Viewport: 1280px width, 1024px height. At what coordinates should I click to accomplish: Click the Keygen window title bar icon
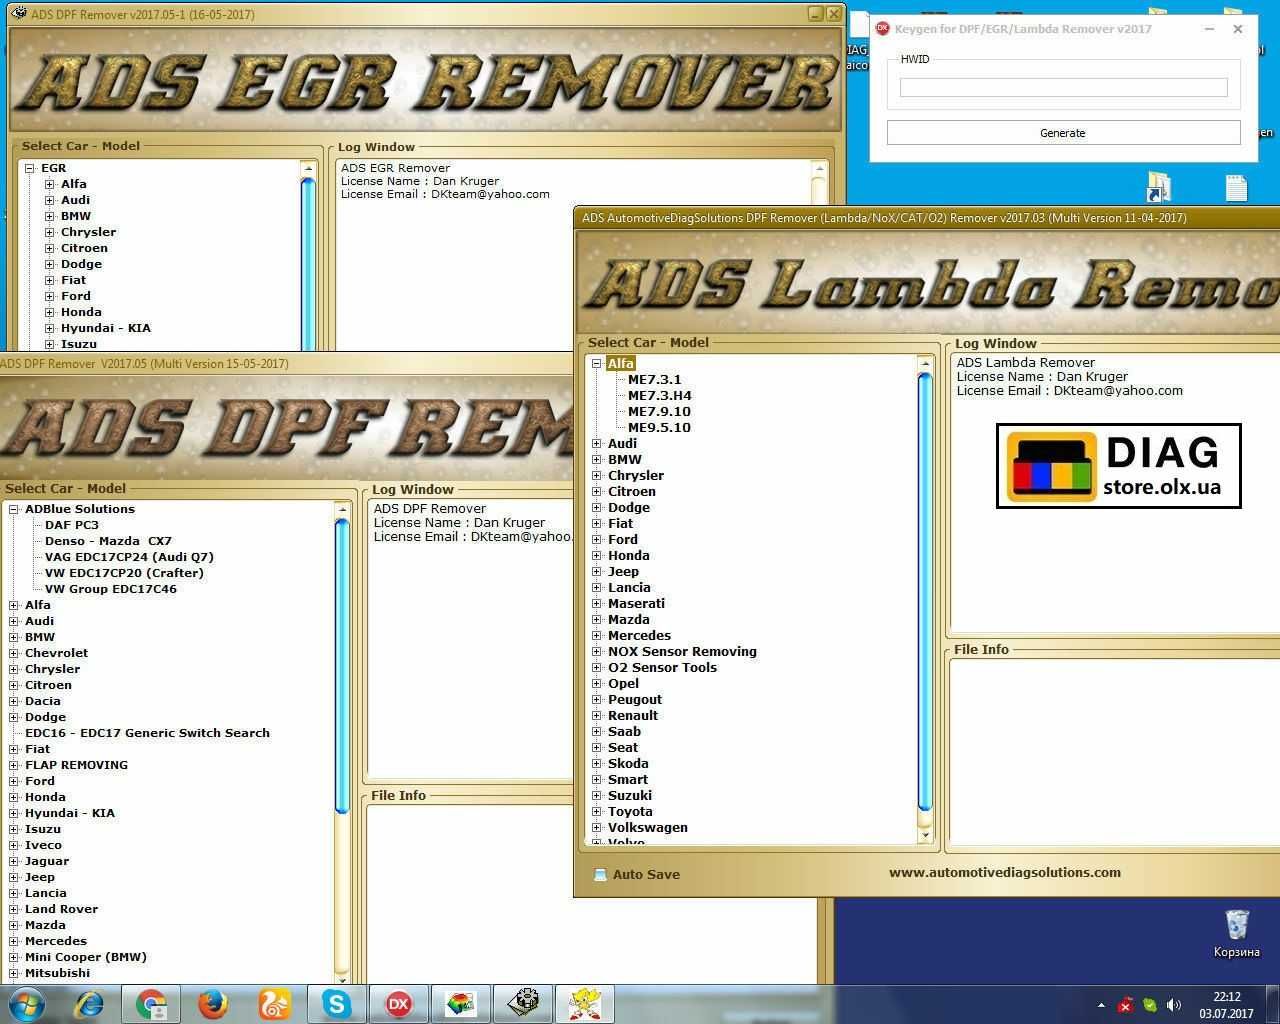coord(883,29)
